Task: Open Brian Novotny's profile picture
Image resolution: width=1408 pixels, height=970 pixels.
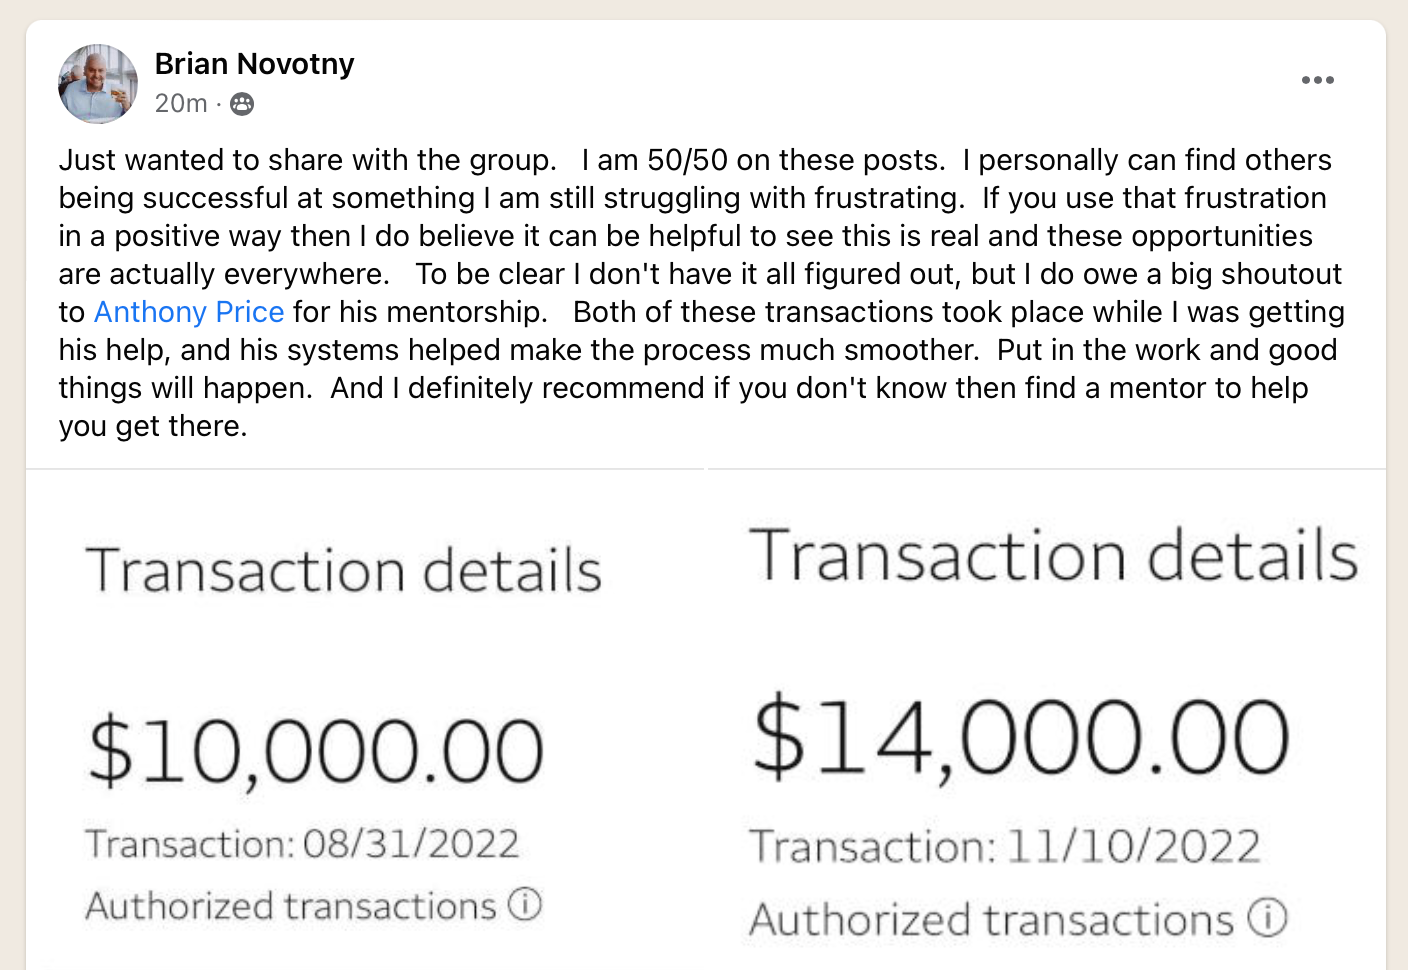Action: point(98,84)
